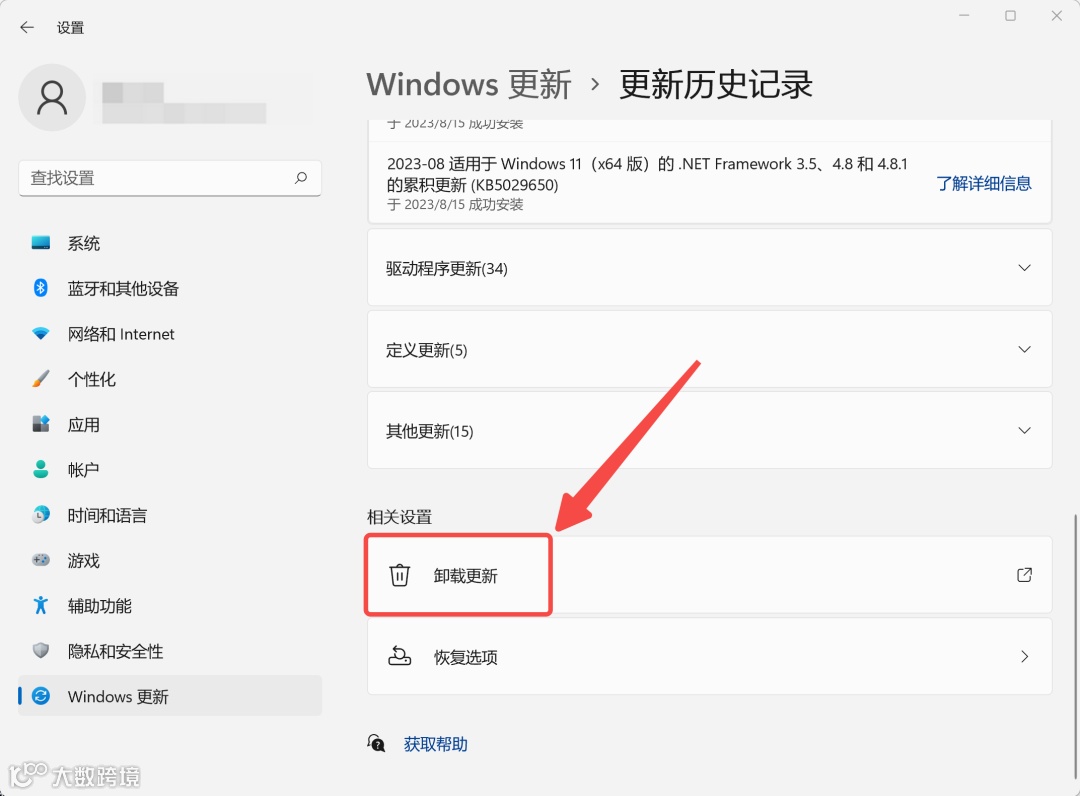1080x796 pixels.
Task: Click the paintbrush icon for 个性化
Action: 41,379
